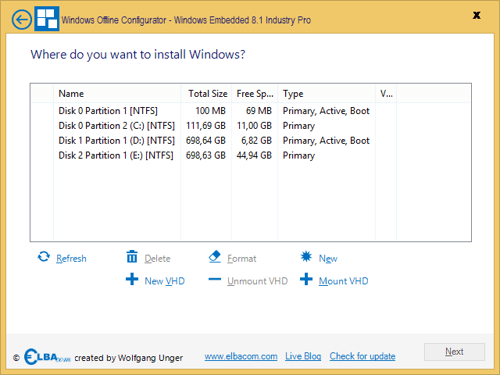Click the Format link

tap(242, 259)
